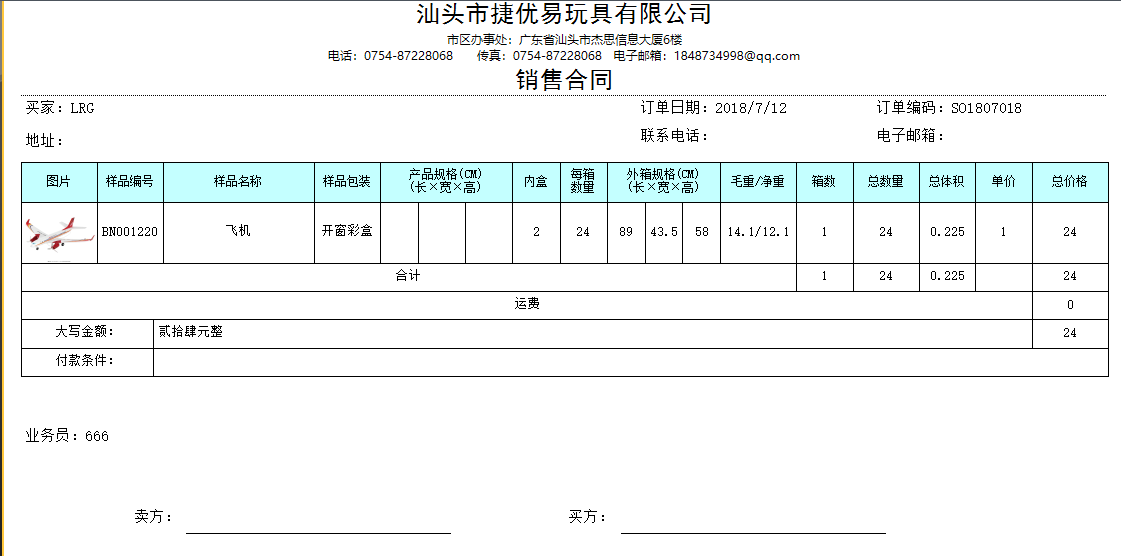The image size is (1121, 556).
Task: Click the 飞机 sample name cell
Action: click(238, 232)
